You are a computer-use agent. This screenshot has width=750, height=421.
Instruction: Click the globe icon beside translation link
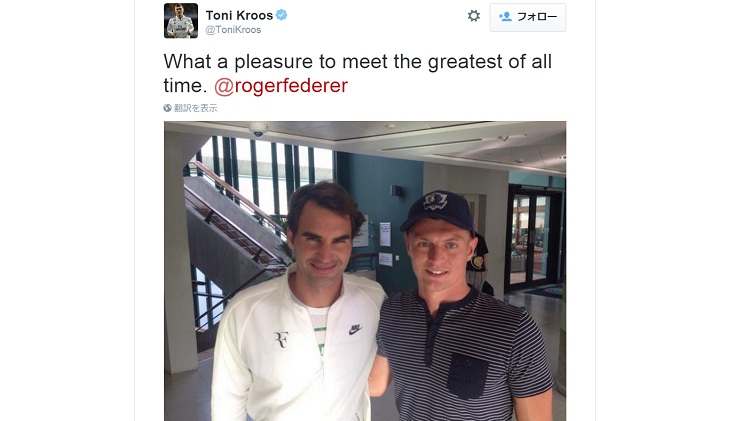[x=167, y=108]
